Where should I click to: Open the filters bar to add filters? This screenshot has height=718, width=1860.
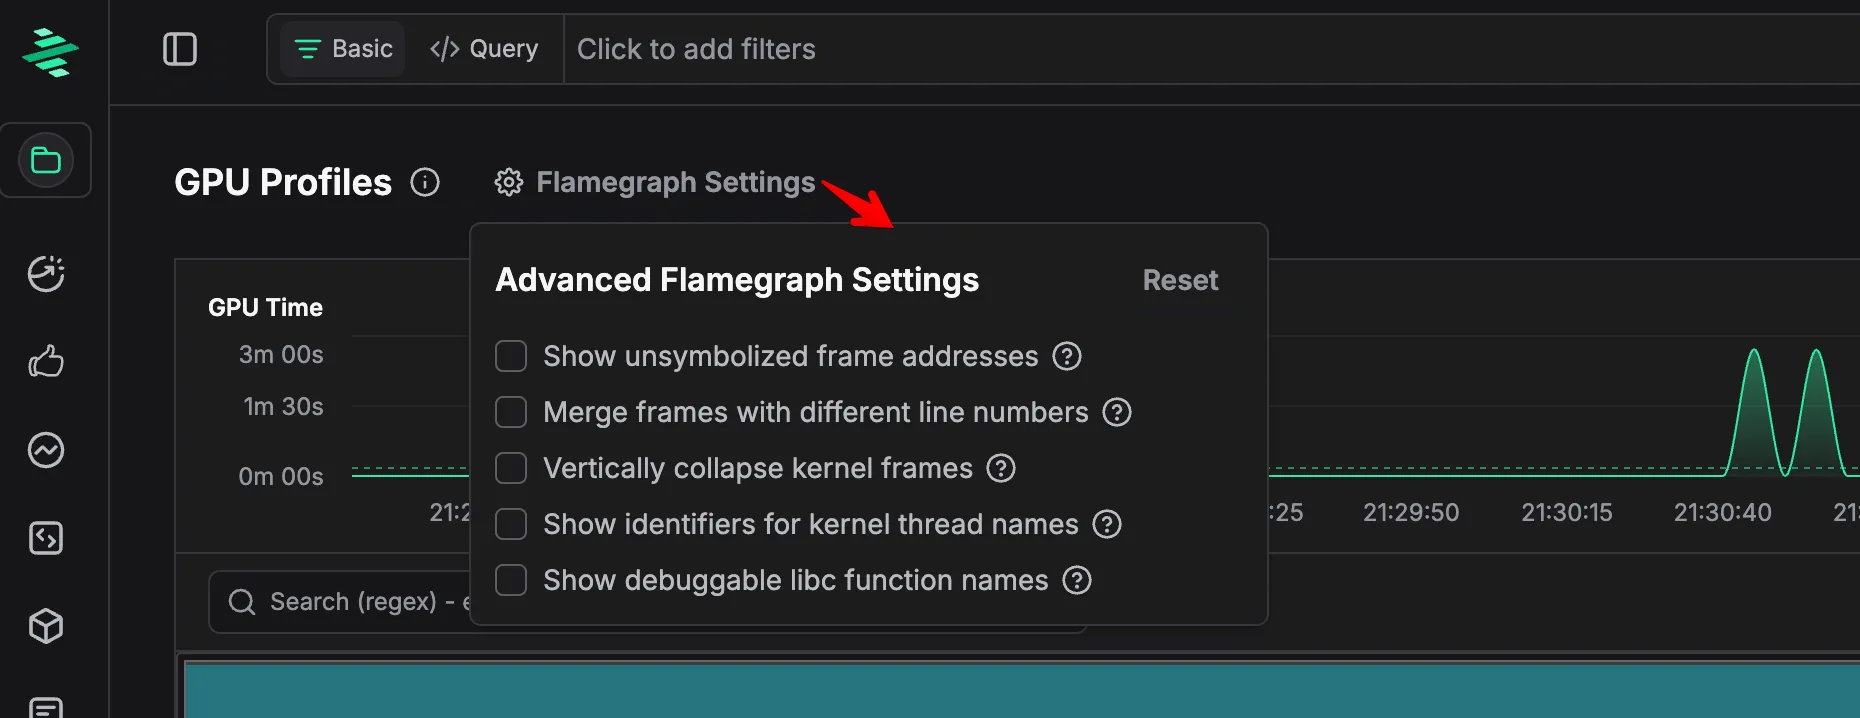[697, 48]
